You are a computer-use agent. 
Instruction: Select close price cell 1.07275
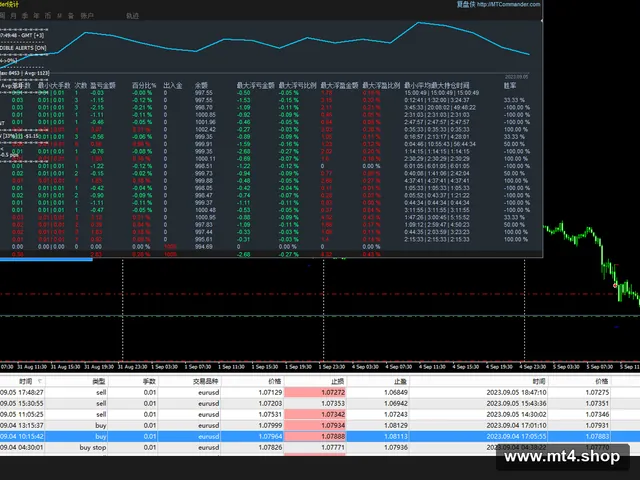click(597, 393)
